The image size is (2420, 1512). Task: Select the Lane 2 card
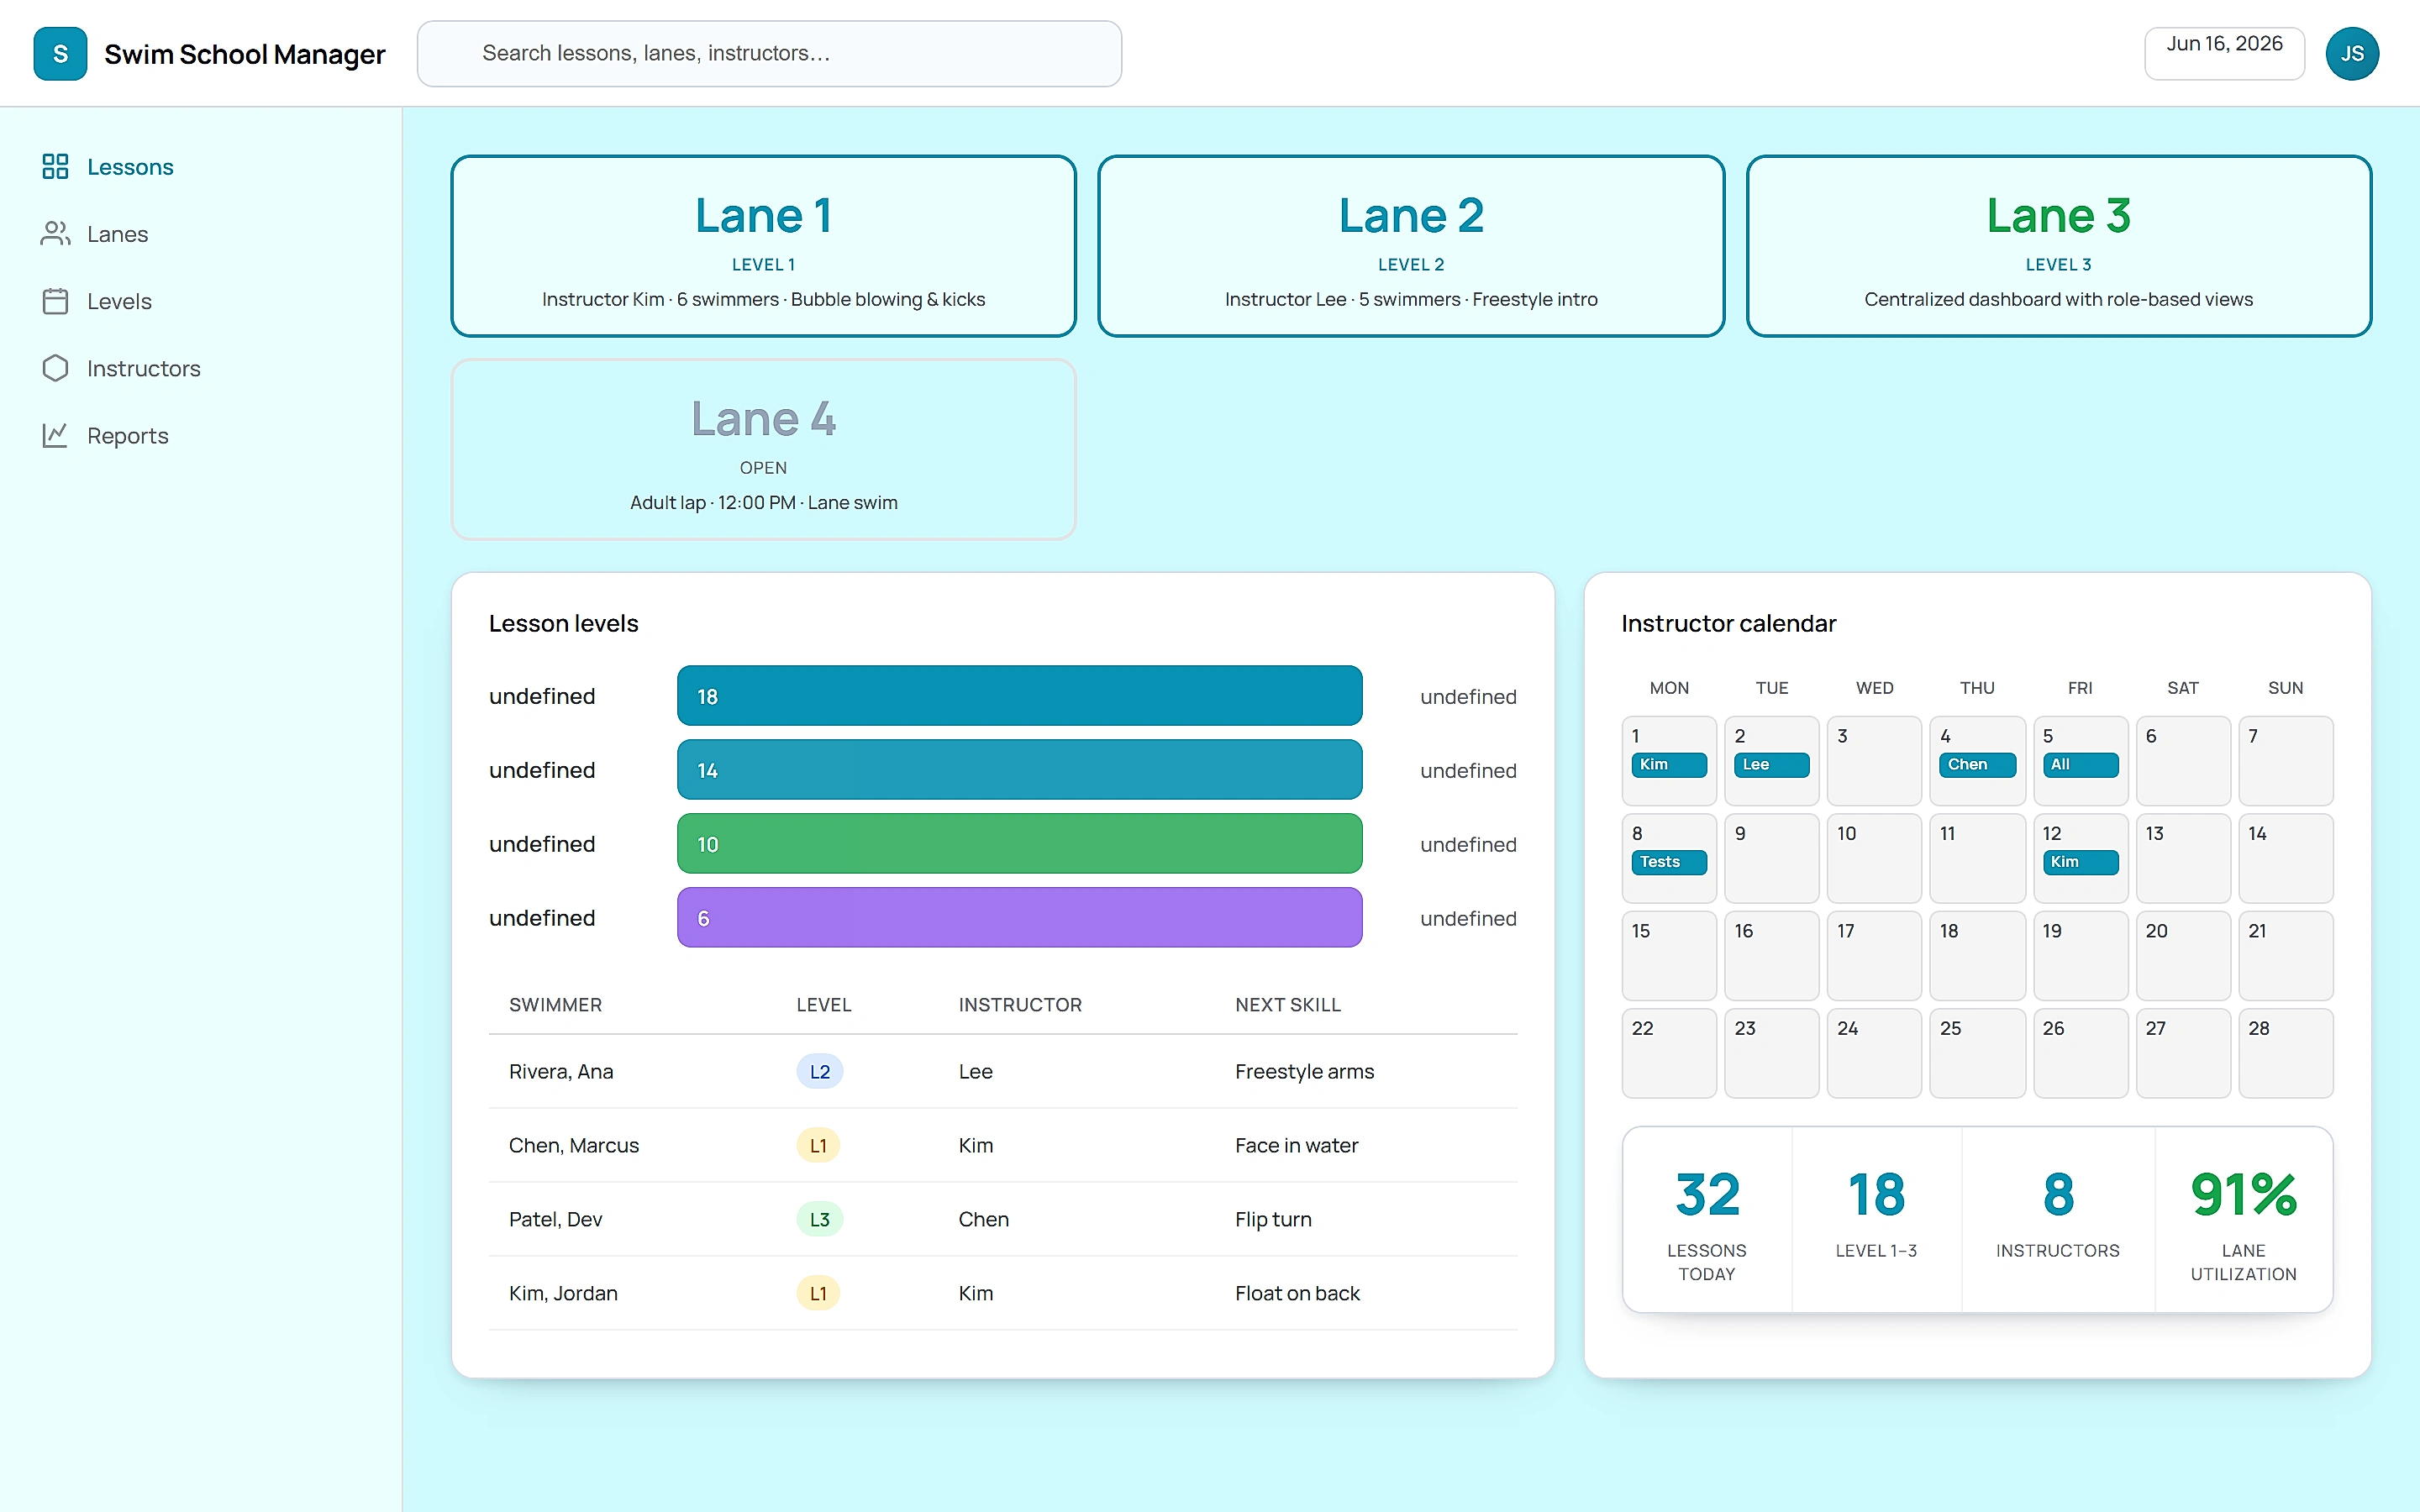[1411, 246]
